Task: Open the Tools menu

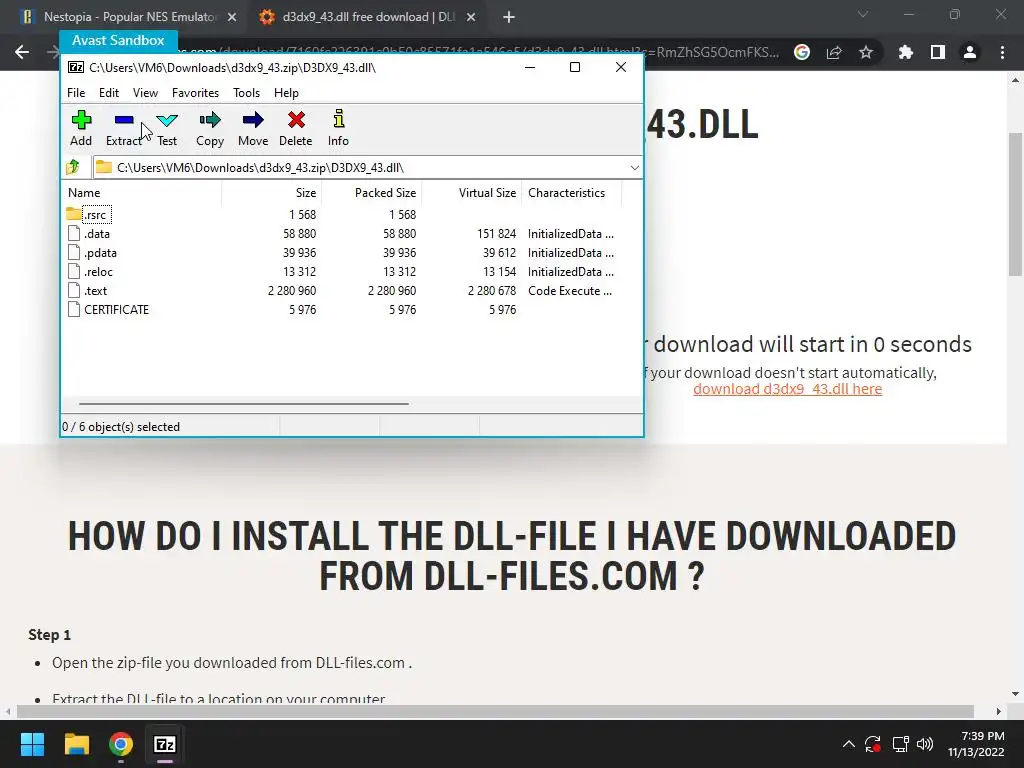Action: 246,93
